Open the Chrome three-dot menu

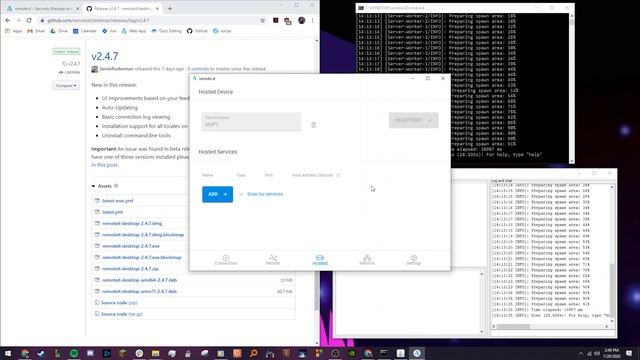click(313, 20)
